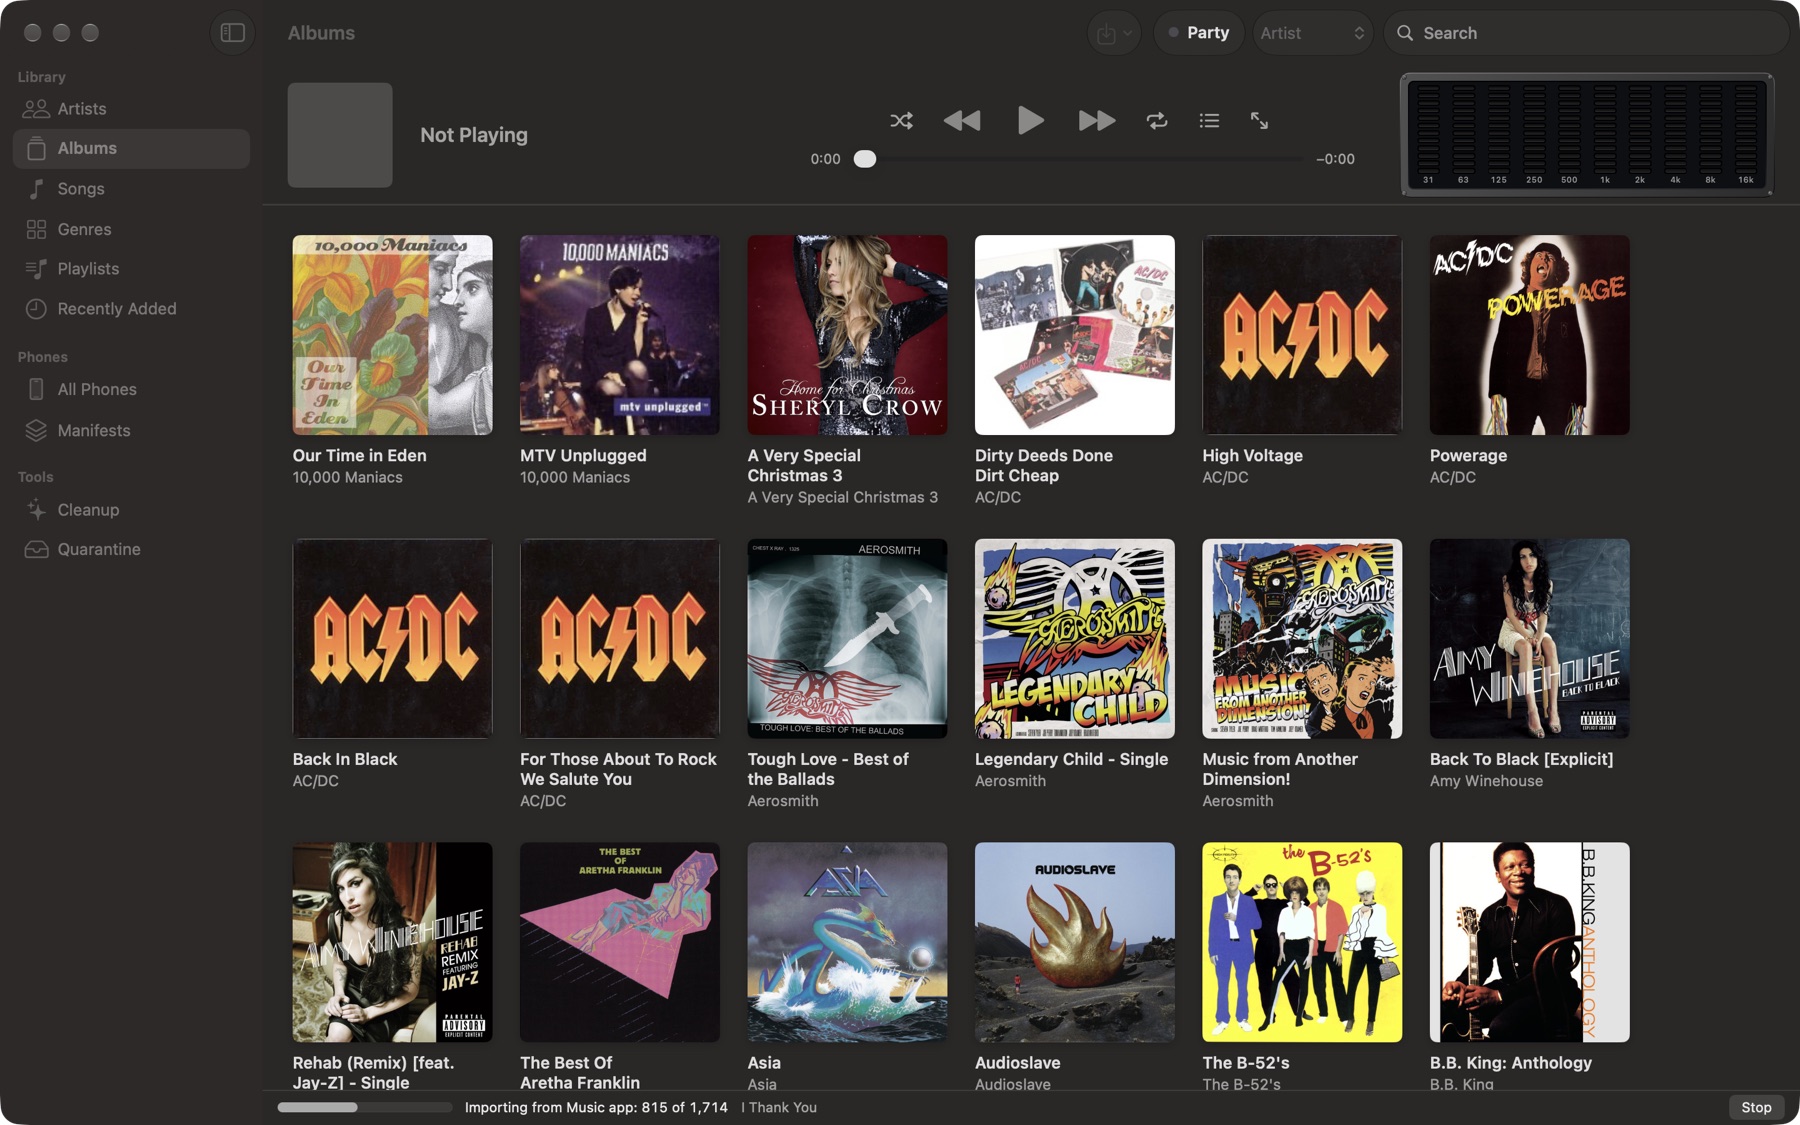The width and height of the screenshot is (1800, 1125).
Task: Focus the Search field
Action: (x=1586, y=33)
